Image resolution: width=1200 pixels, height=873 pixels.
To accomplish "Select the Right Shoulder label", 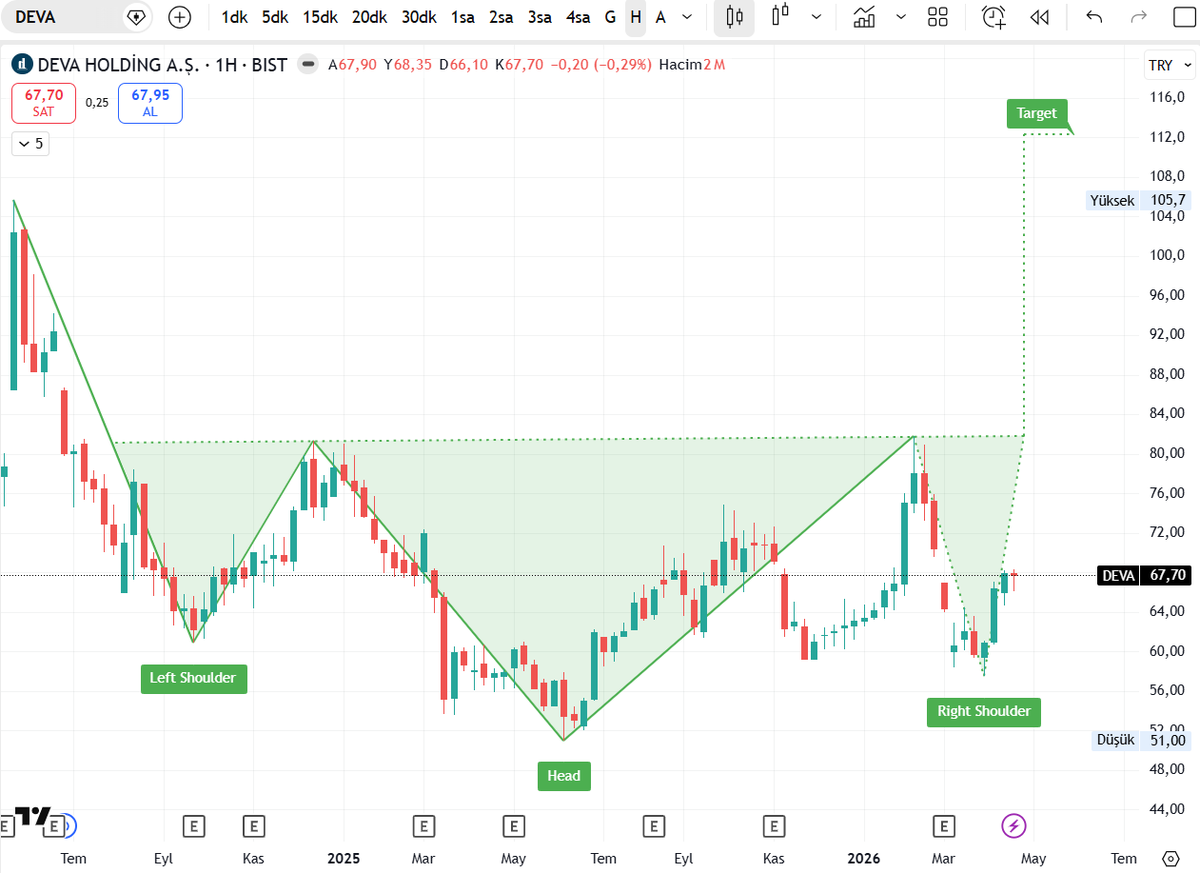I will 984,712.
